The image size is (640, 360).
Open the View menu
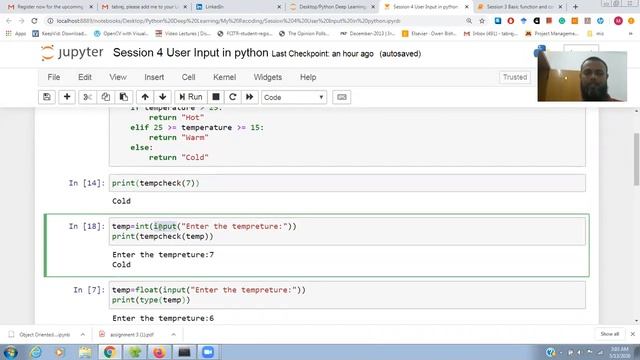tap(118, 77)
